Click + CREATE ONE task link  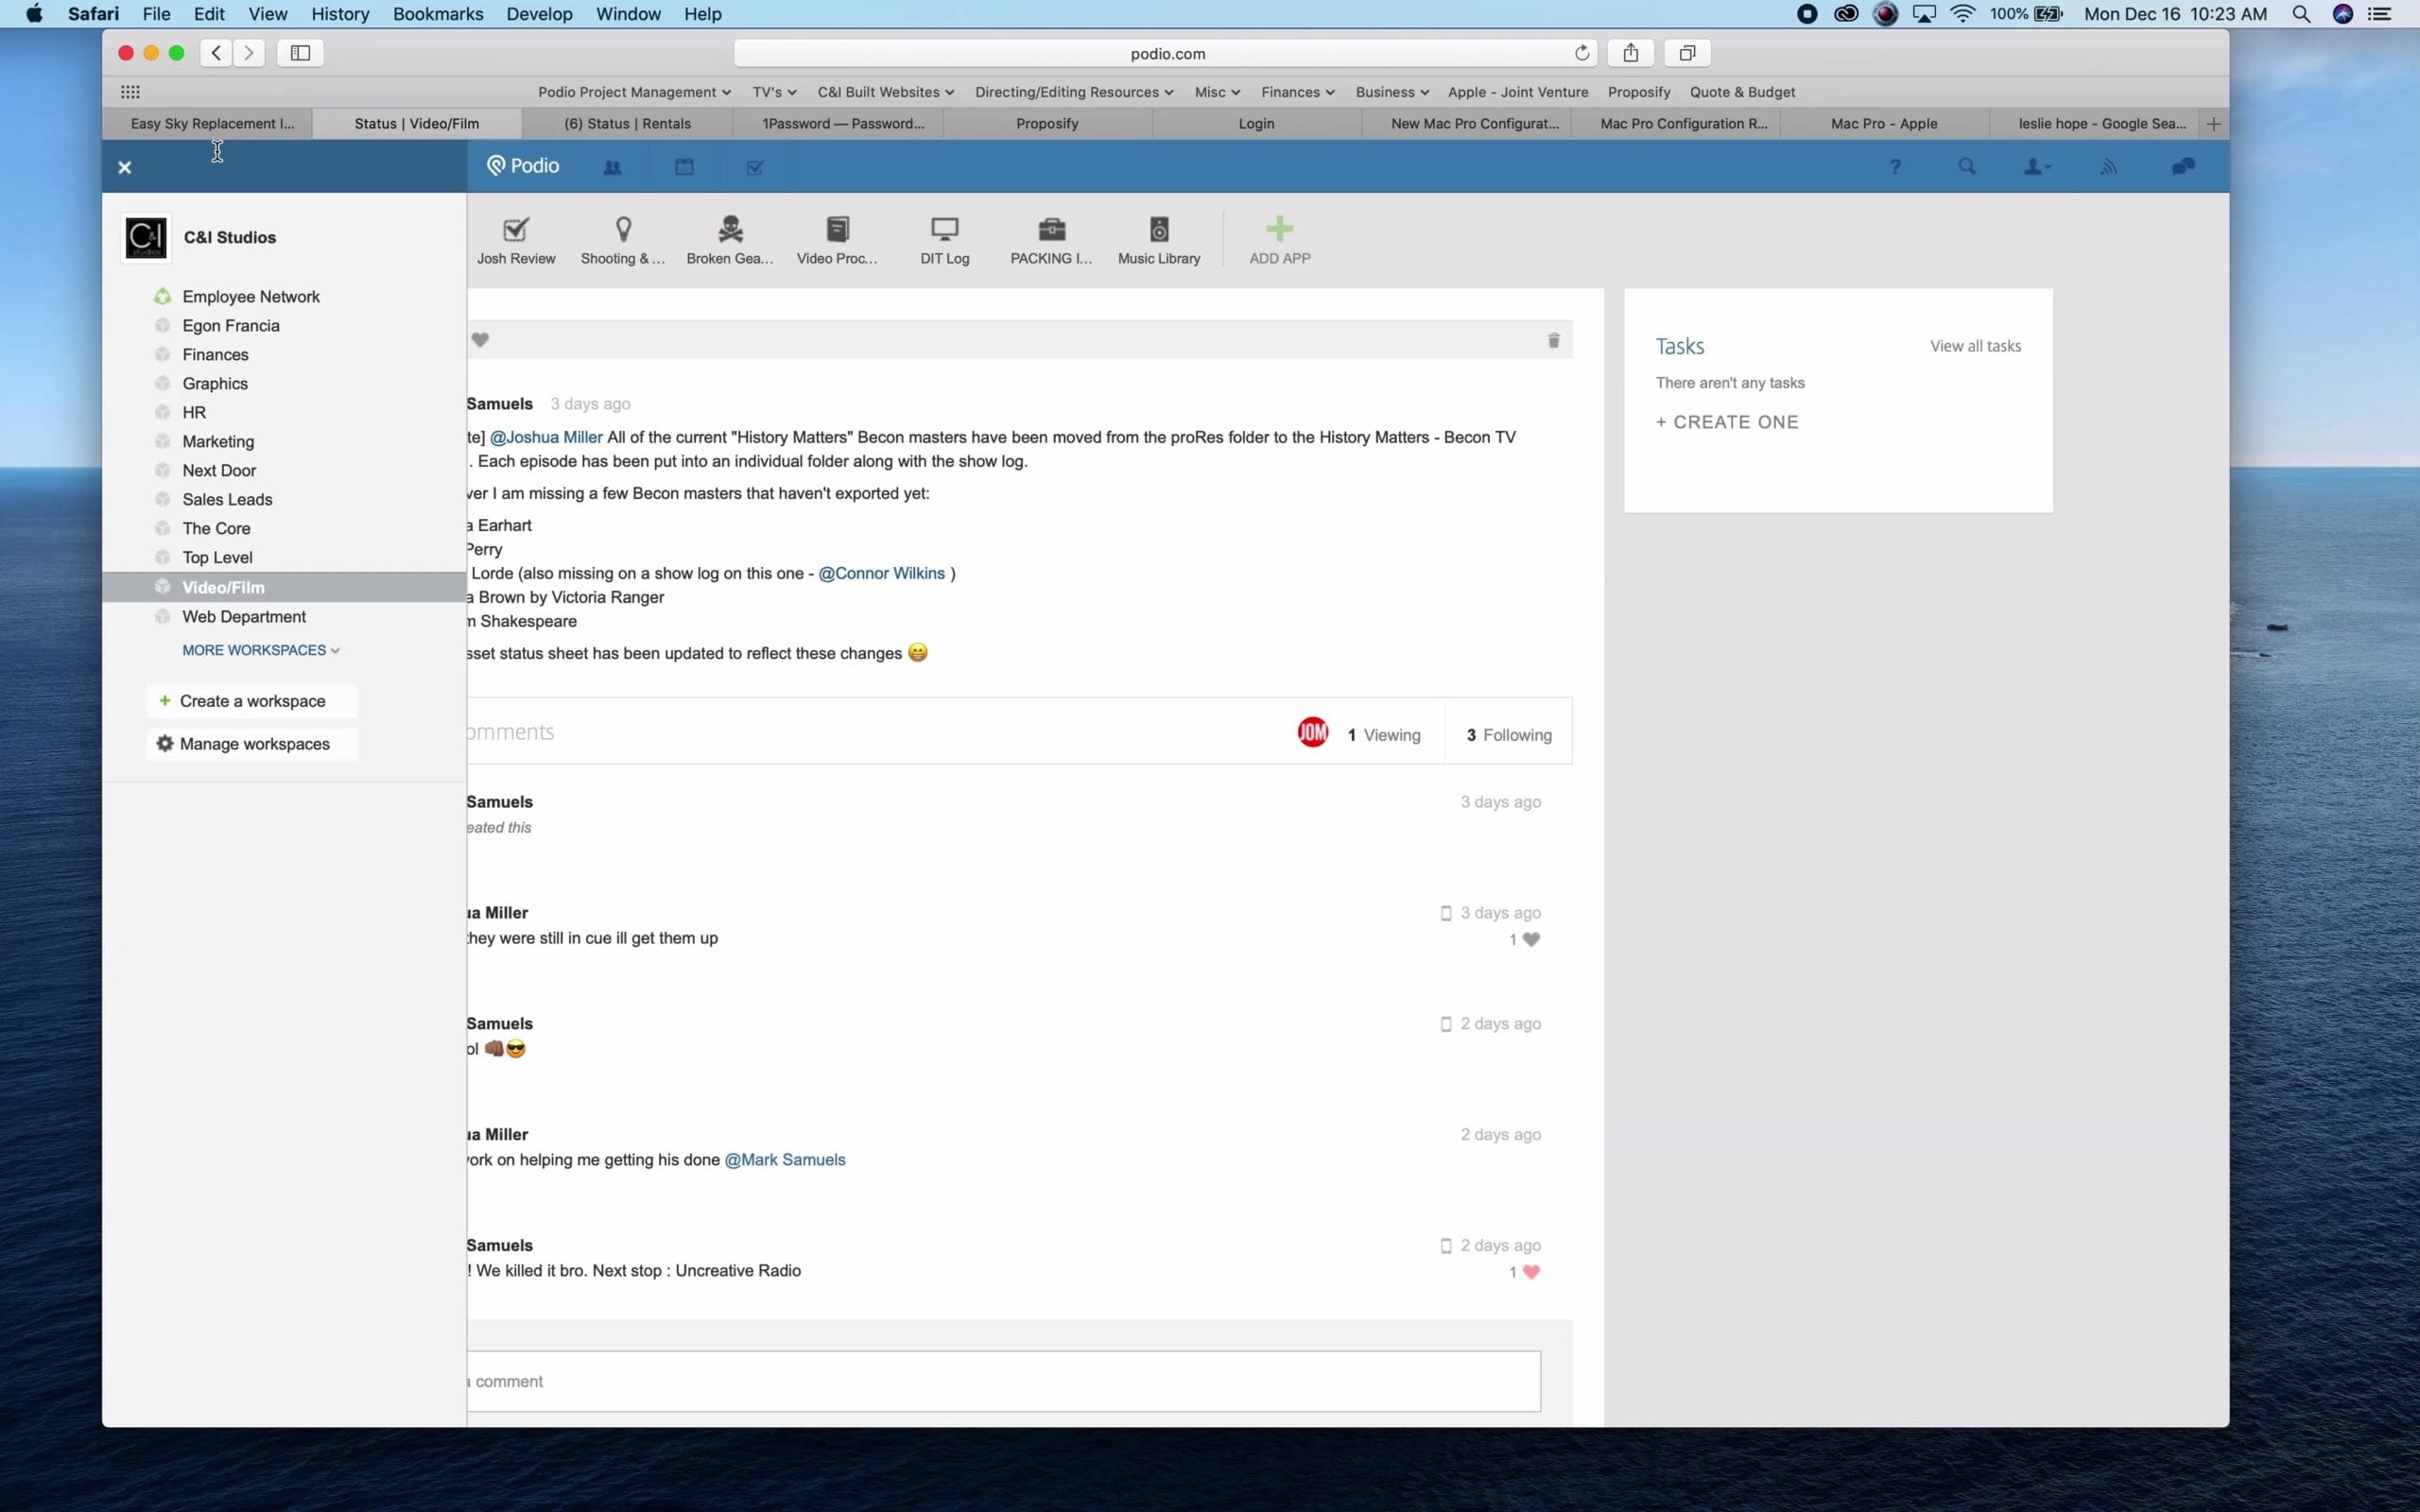(x=1727, y=422)
